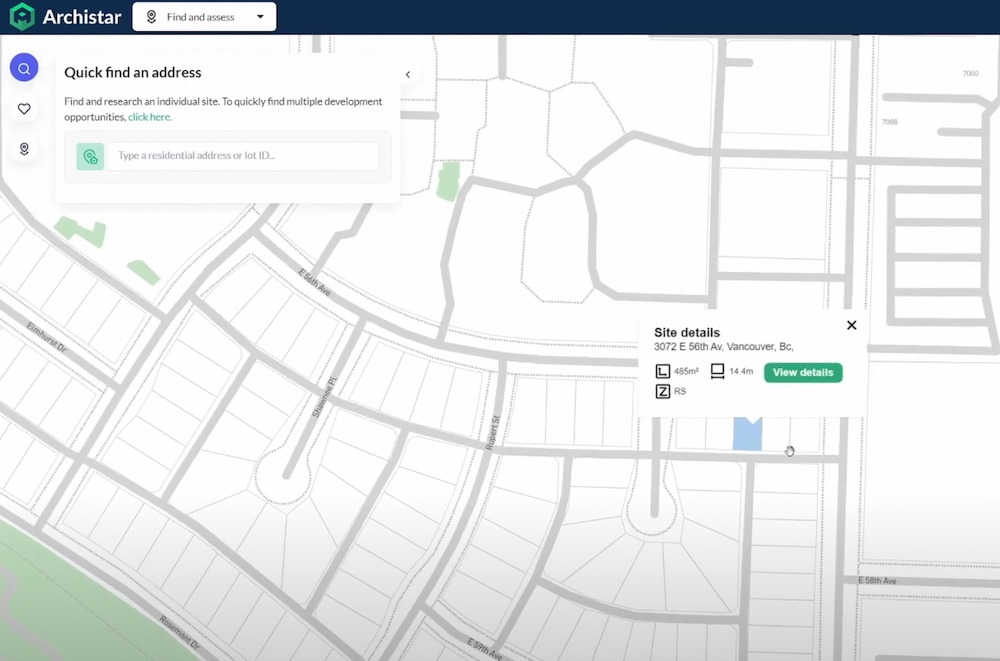
Task: Click the 'Site details' heading
Action: click(x=687, y=332)
